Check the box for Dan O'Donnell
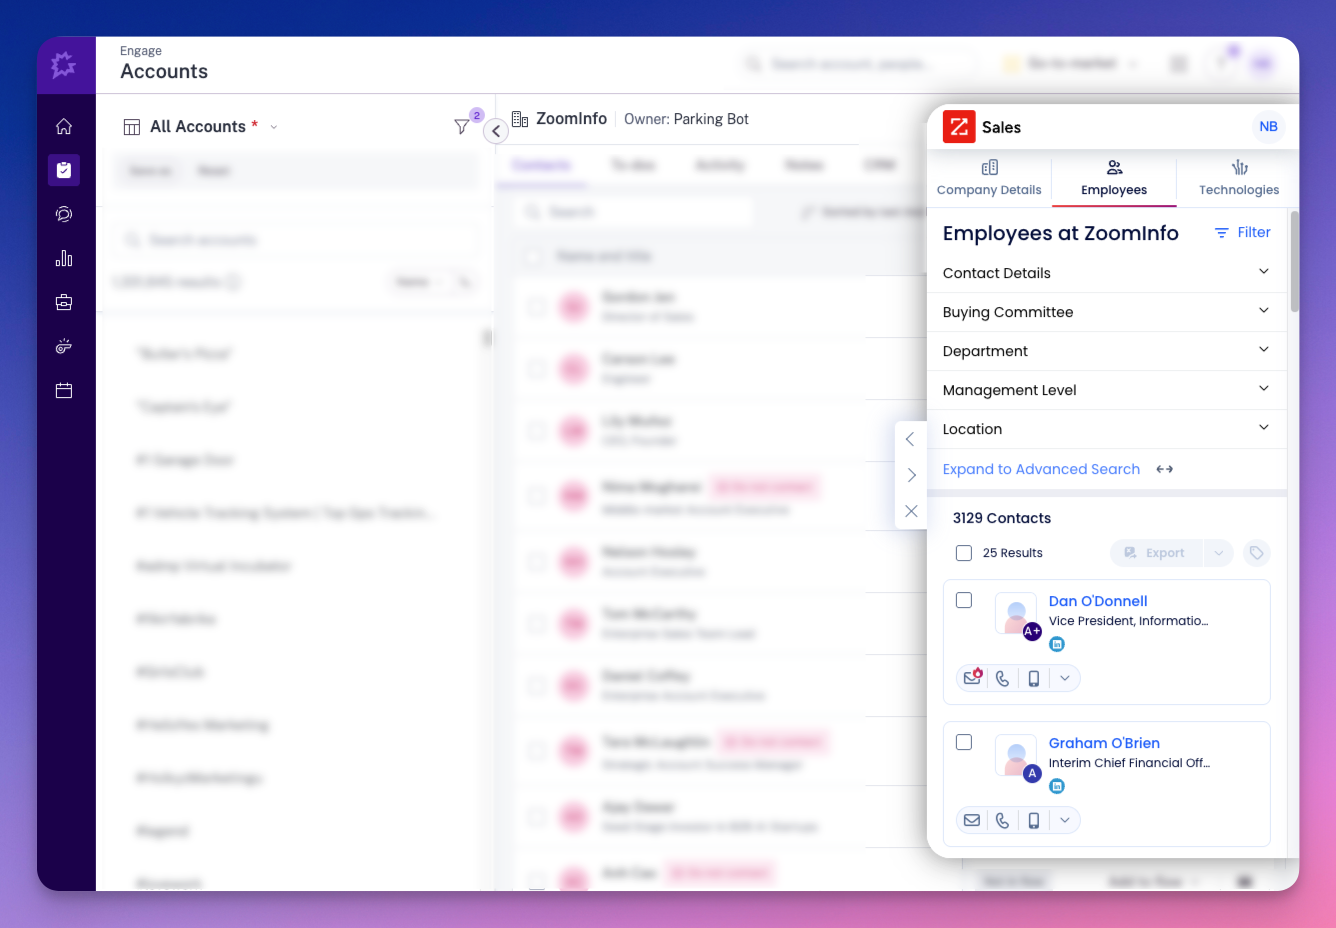 pos(964,601)
